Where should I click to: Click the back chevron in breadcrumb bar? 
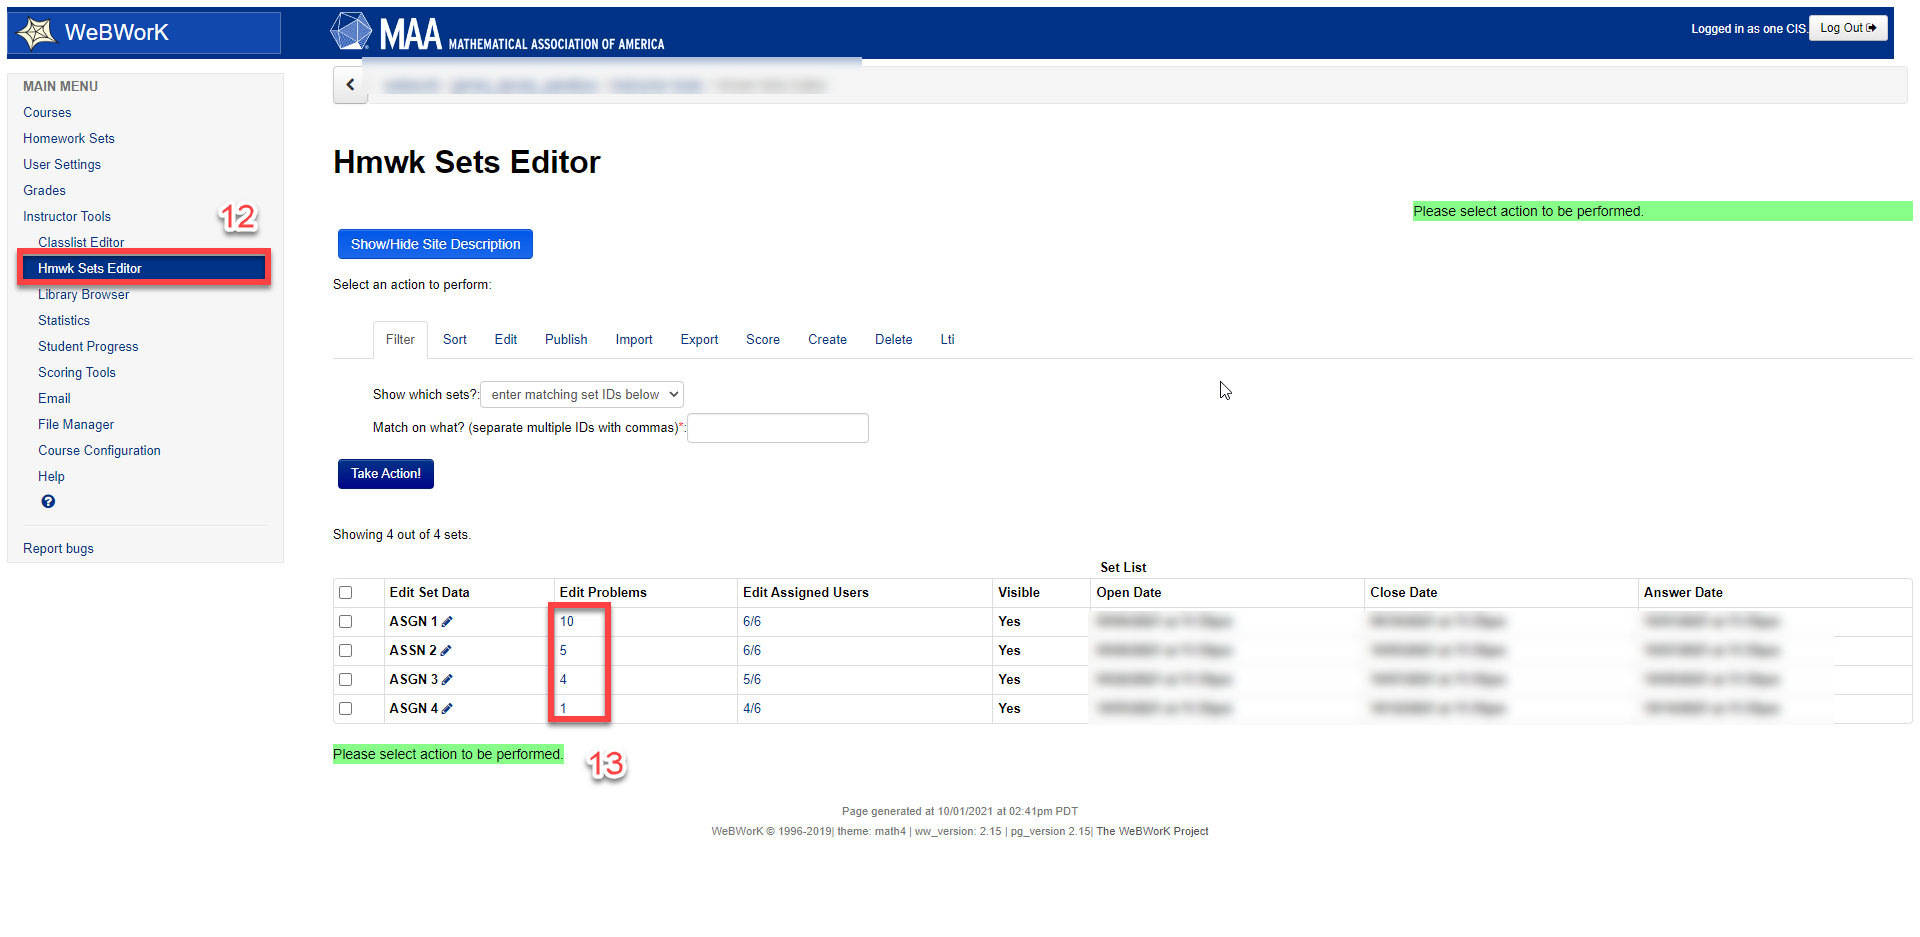350,85
